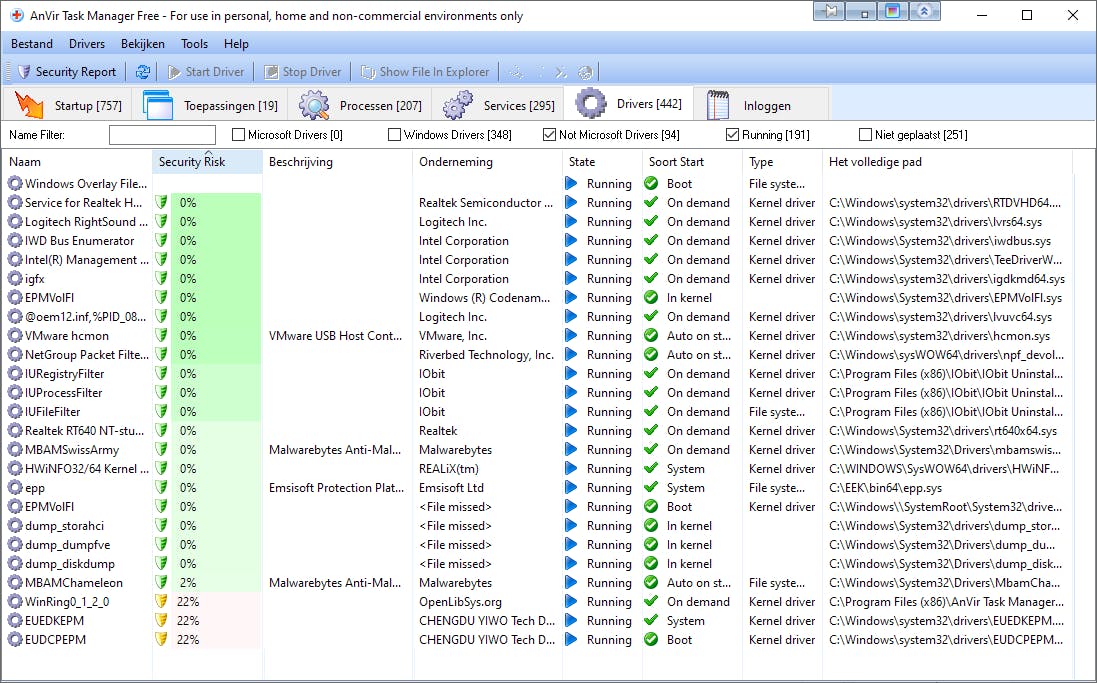Click the yellow shield icon for WinRing0_1_2_0
1097x683 pixels.
pyautogui.click(x=161, y=602)
